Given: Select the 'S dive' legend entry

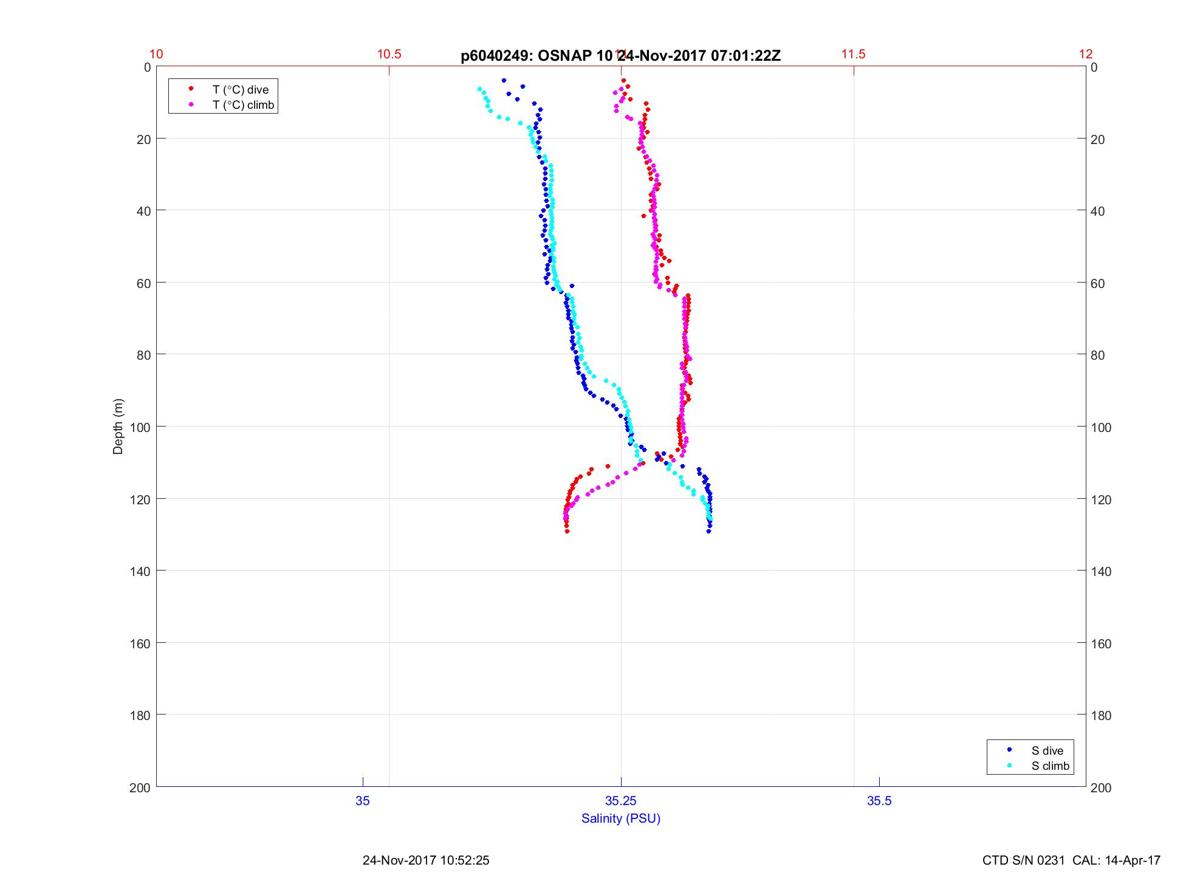Looking at the screenshot, I should [x=1047, y=750].
